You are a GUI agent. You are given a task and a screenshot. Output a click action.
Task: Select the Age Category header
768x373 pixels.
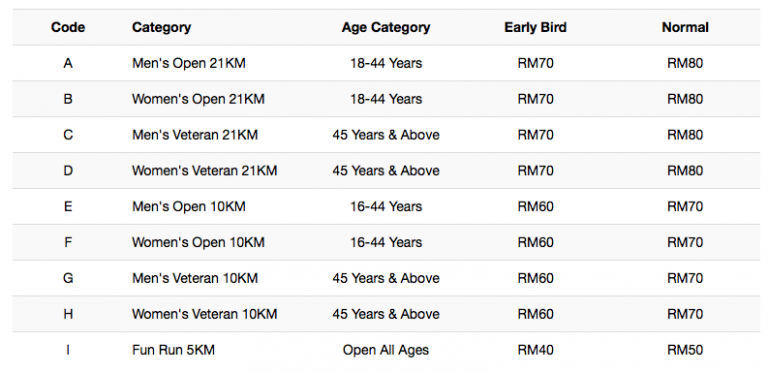pyautogui.click(x=386, y=27)
